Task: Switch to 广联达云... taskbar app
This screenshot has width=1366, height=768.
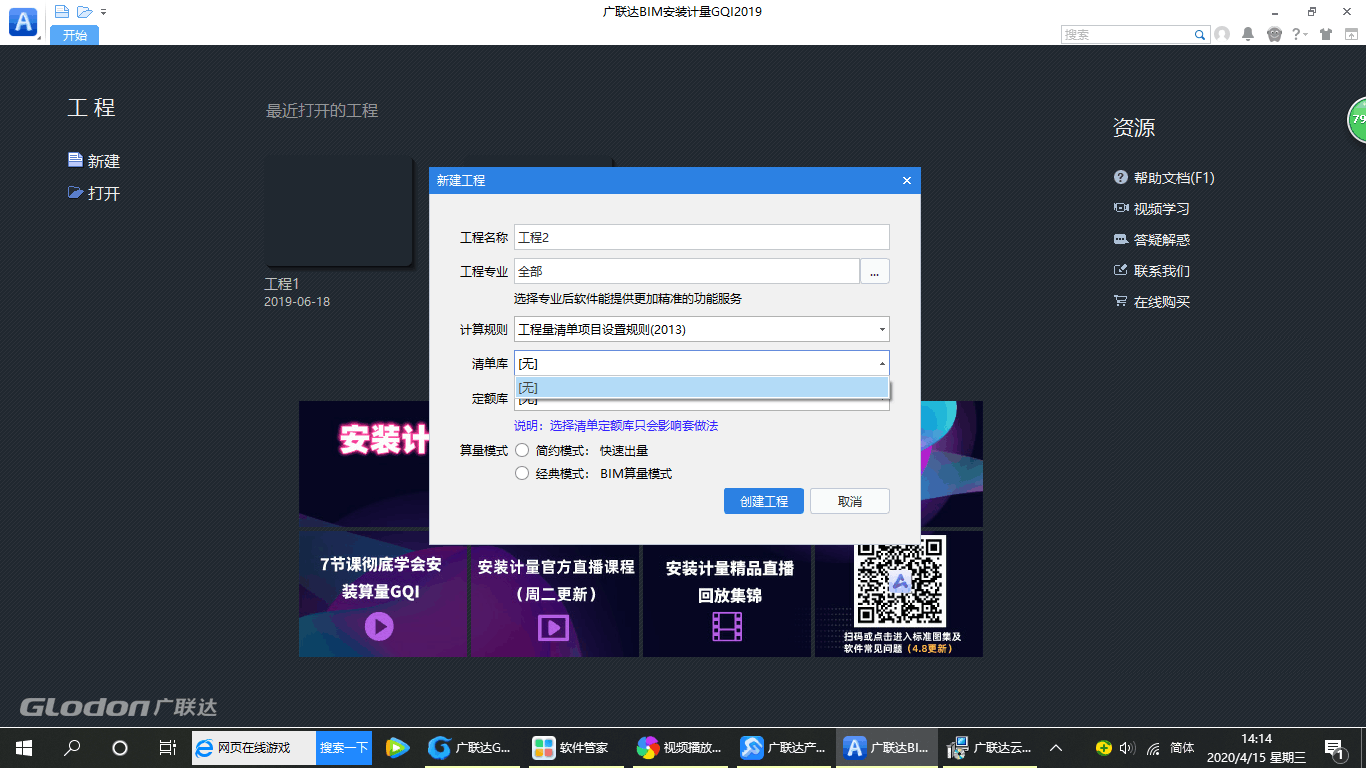Action: pyautogui.click(x=990, y=747)
